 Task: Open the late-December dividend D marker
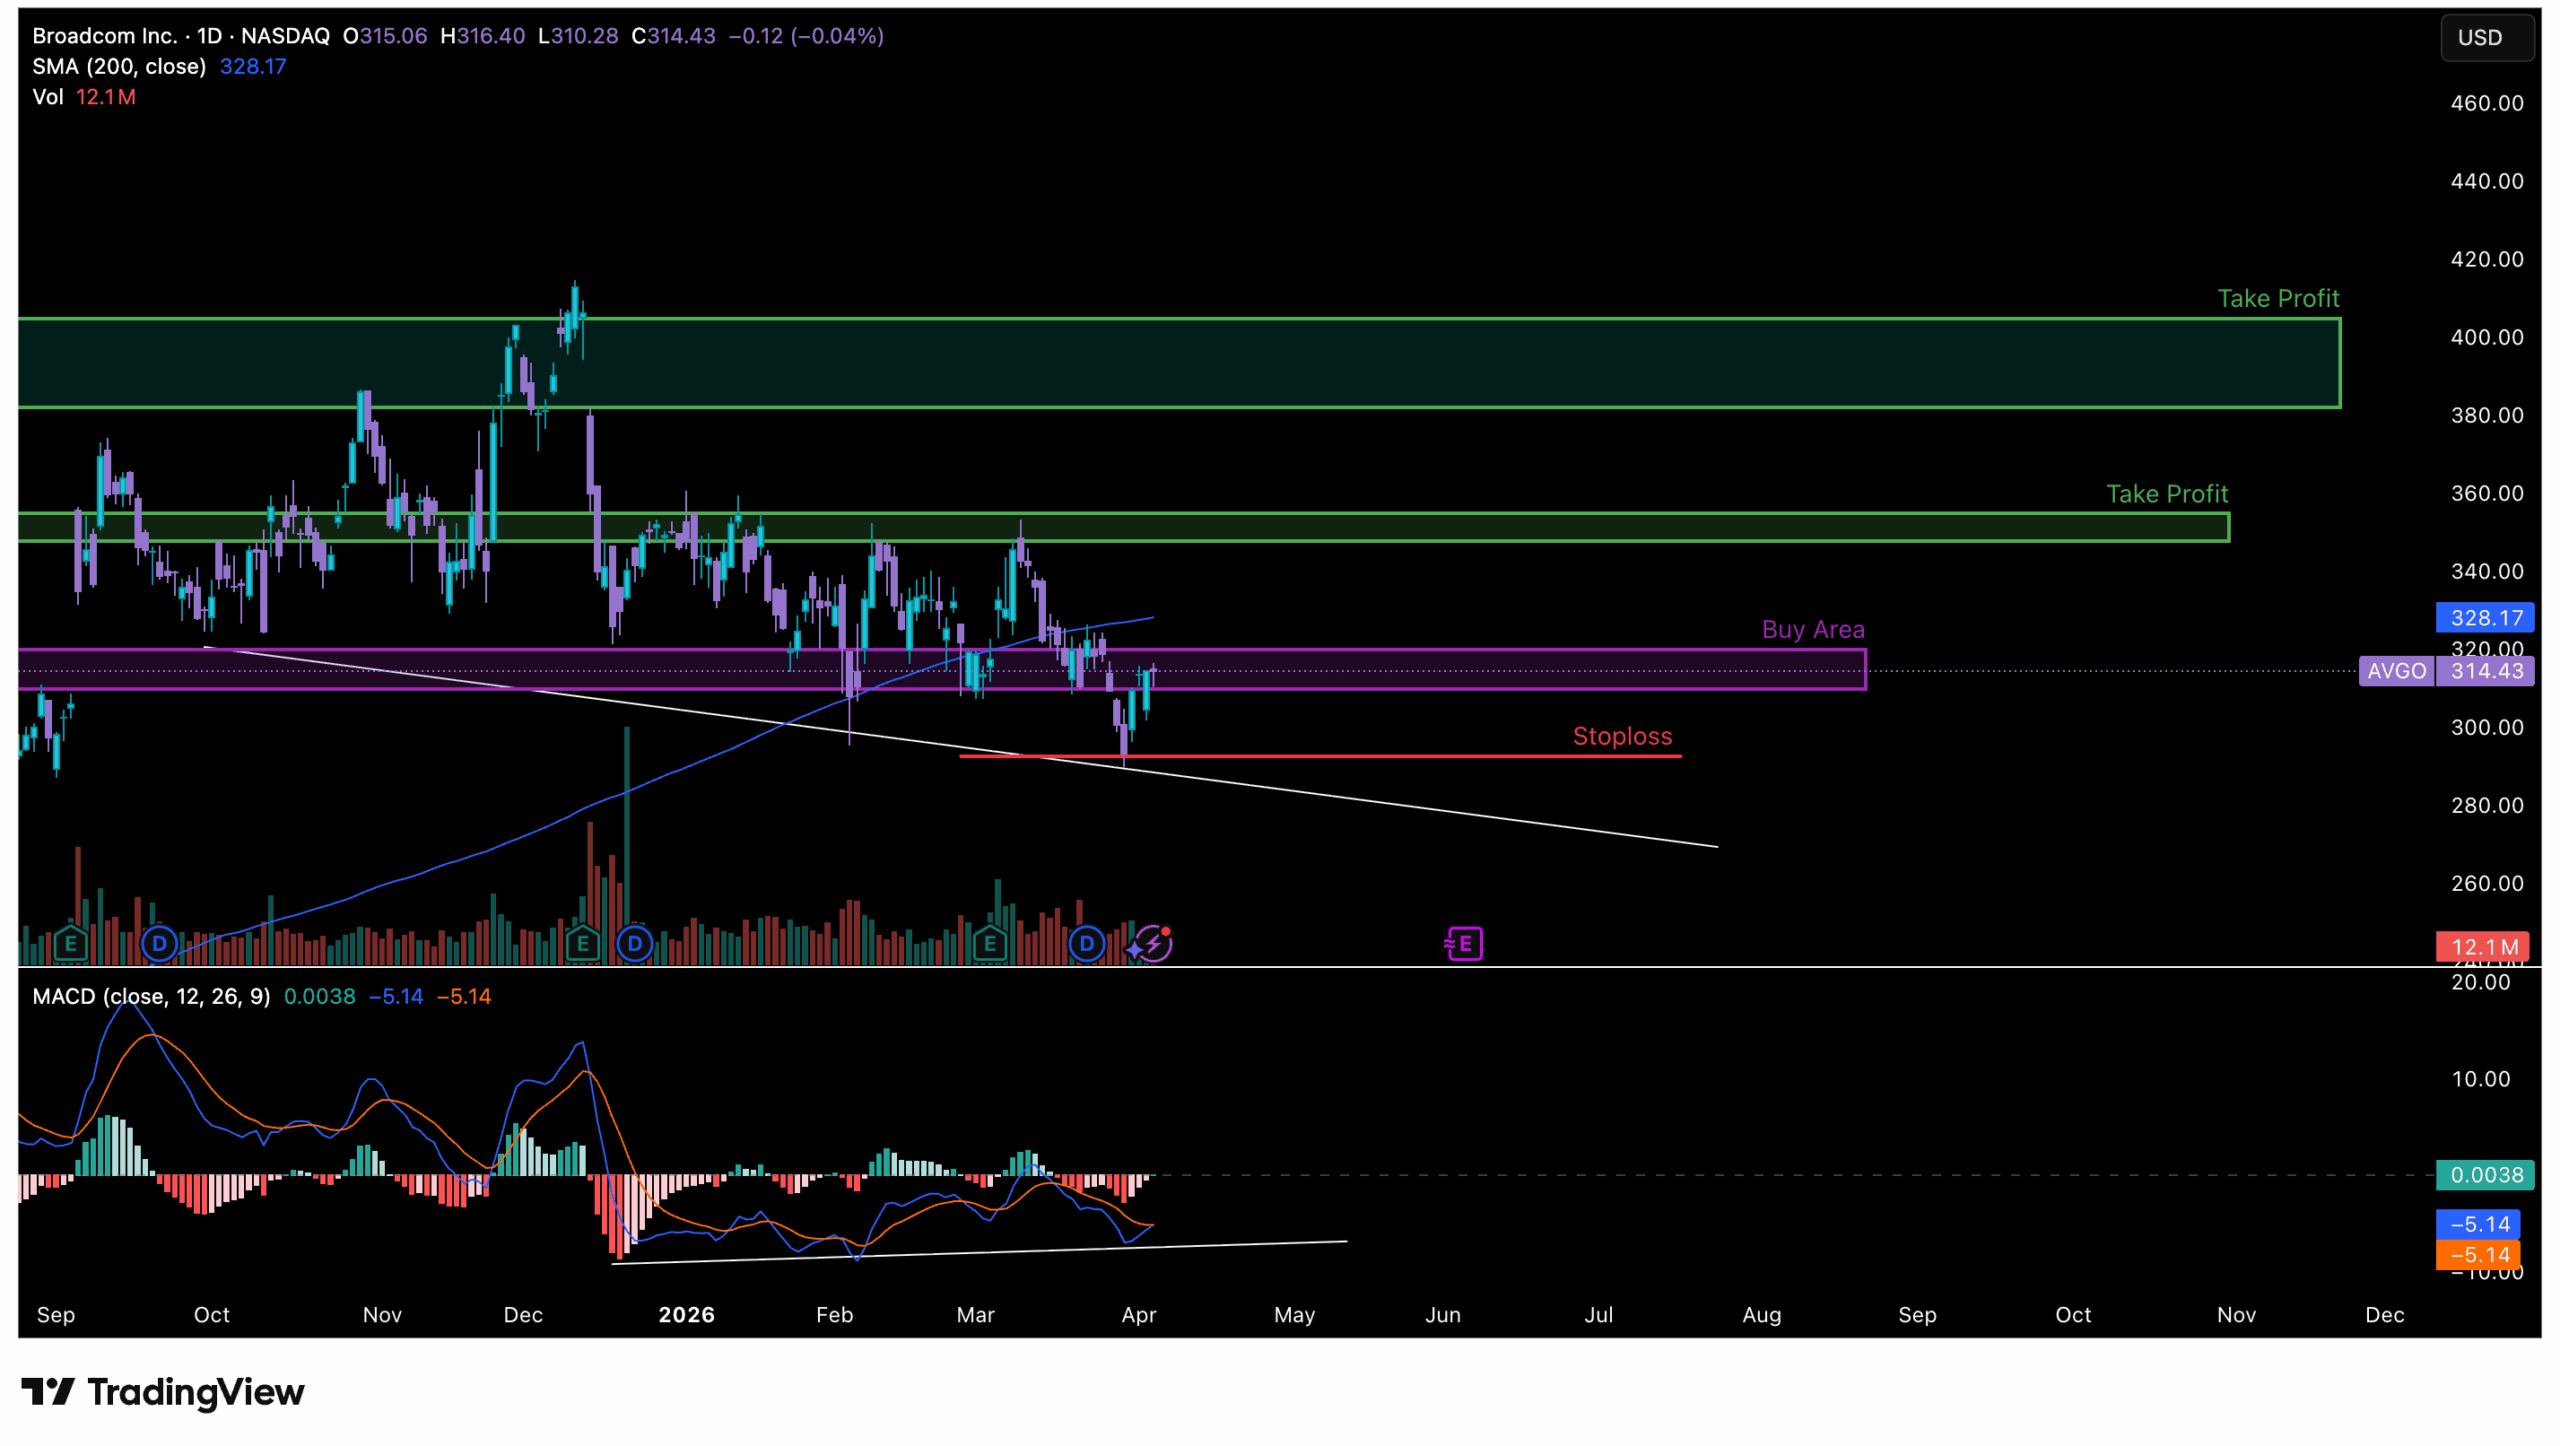pyautogui.click(x=635, y=943)
